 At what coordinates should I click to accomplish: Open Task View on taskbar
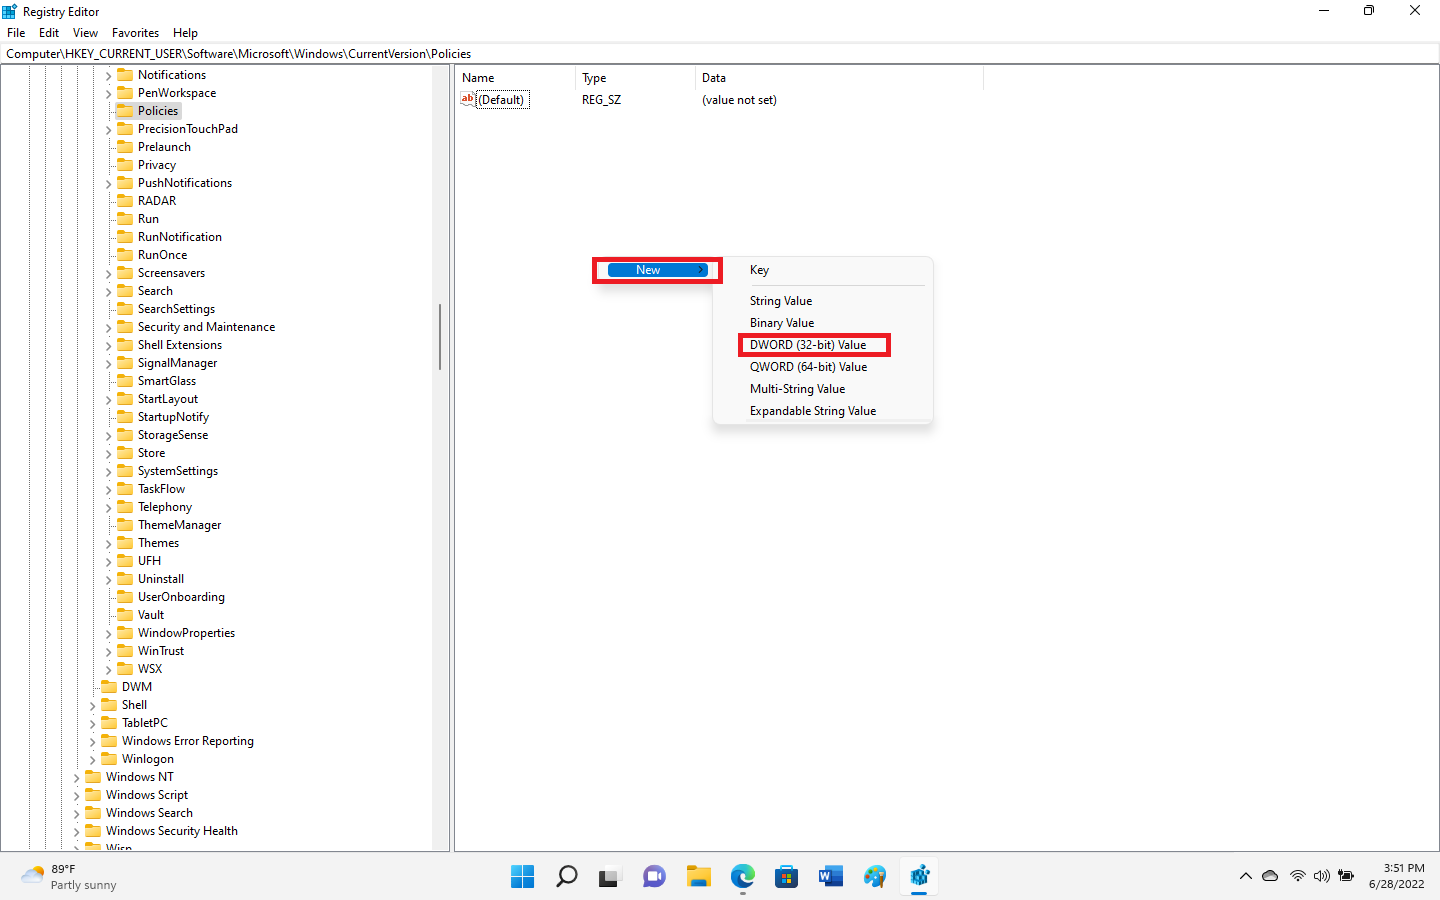610,877
